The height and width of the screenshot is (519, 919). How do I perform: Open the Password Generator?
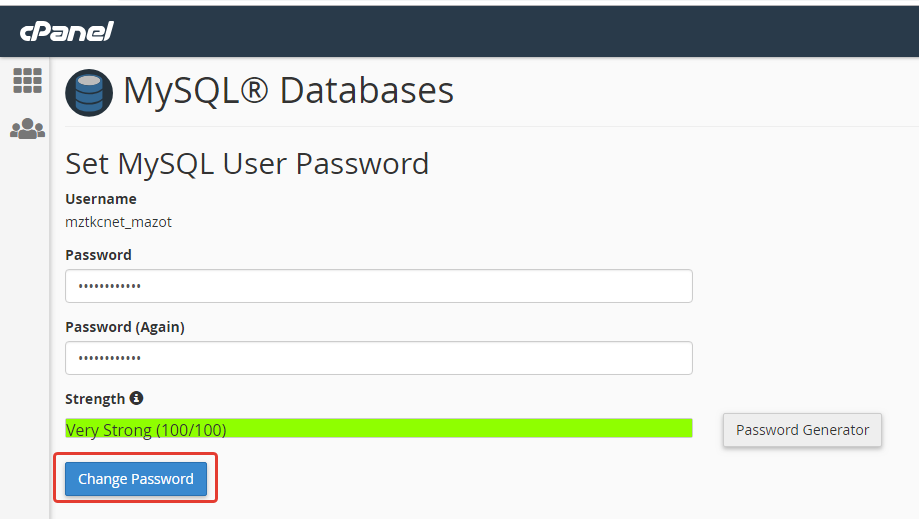click(x=802, y=430)
